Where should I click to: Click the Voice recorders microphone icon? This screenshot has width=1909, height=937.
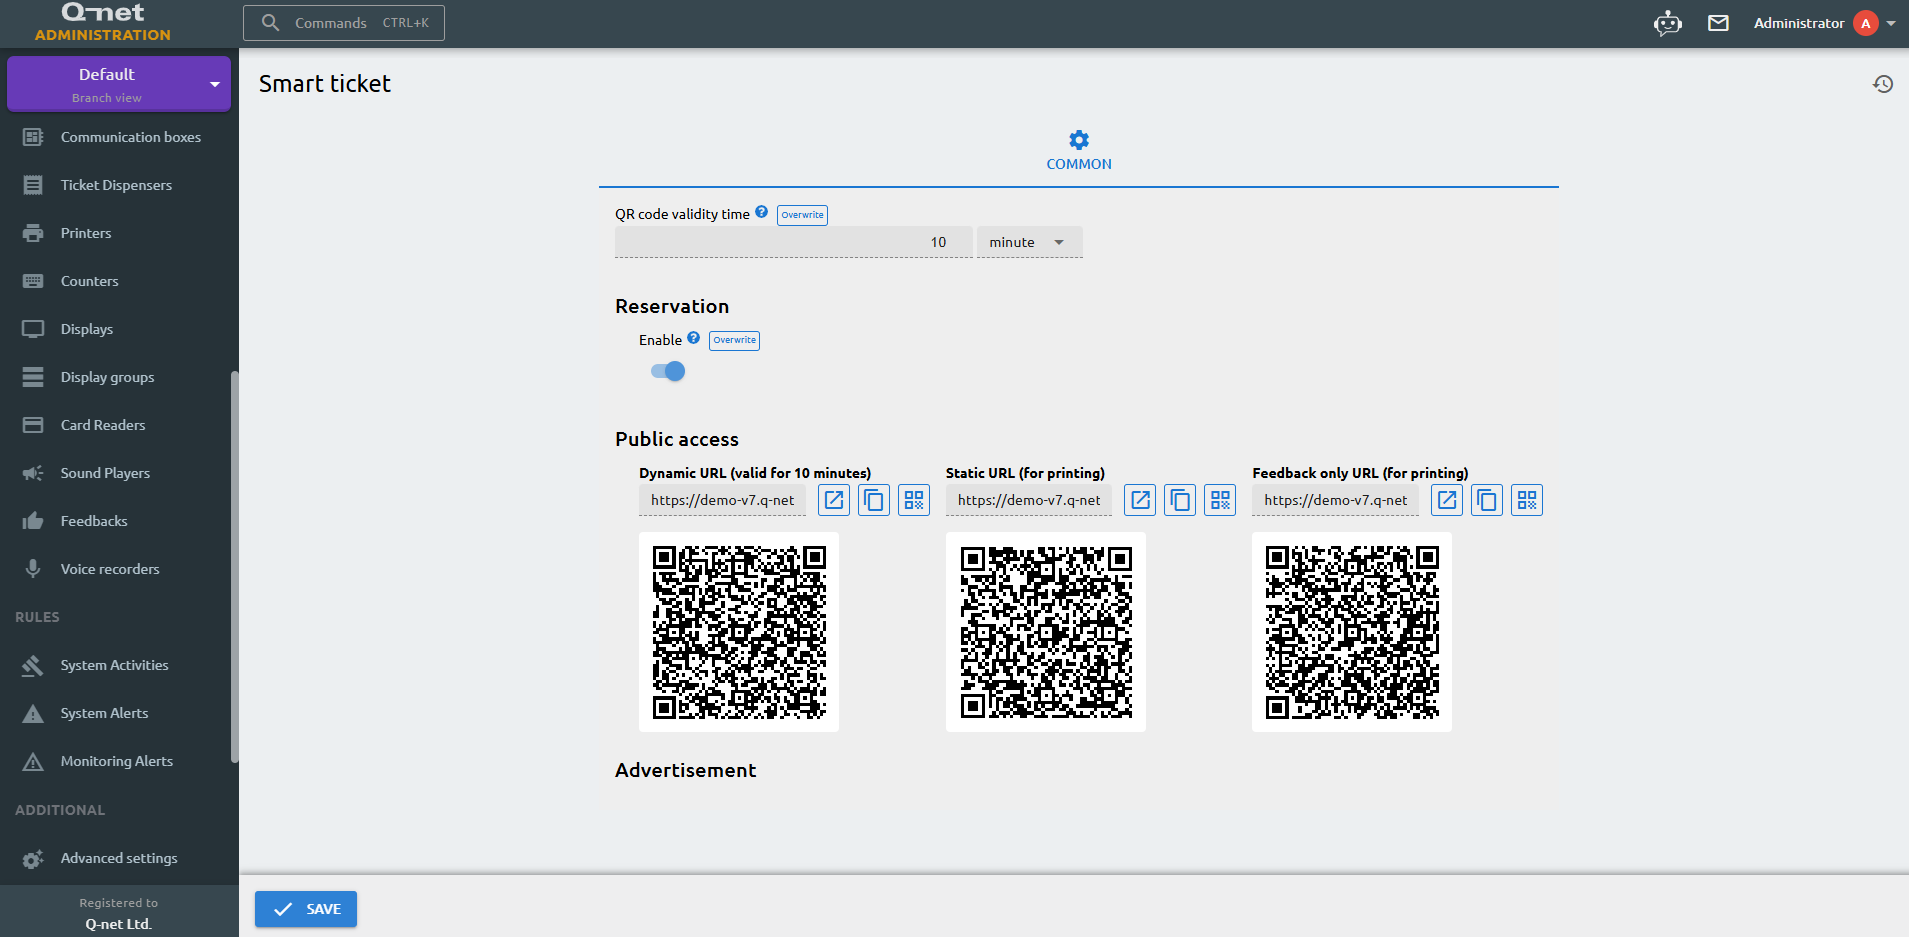pos(33,569)
